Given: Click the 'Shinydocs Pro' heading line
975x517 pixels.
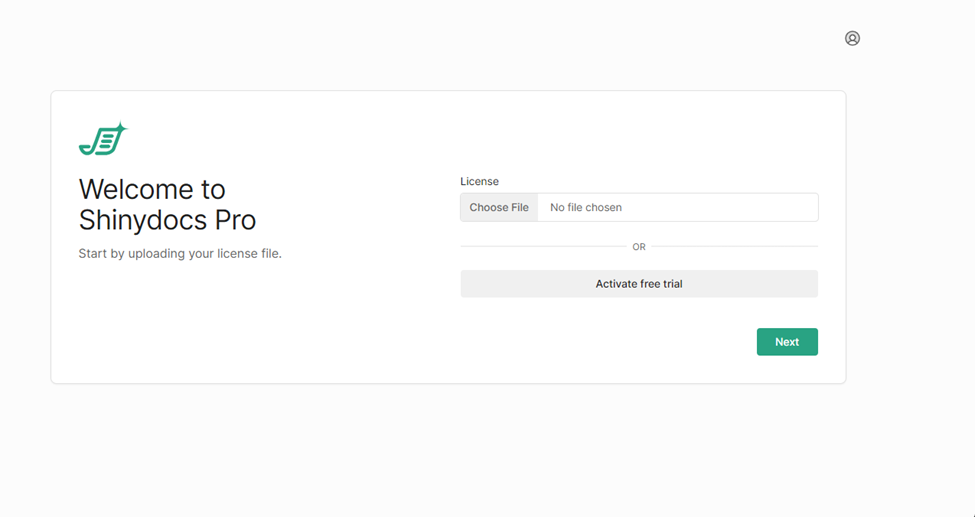Looking at the screenshot, I should point(167,220).
